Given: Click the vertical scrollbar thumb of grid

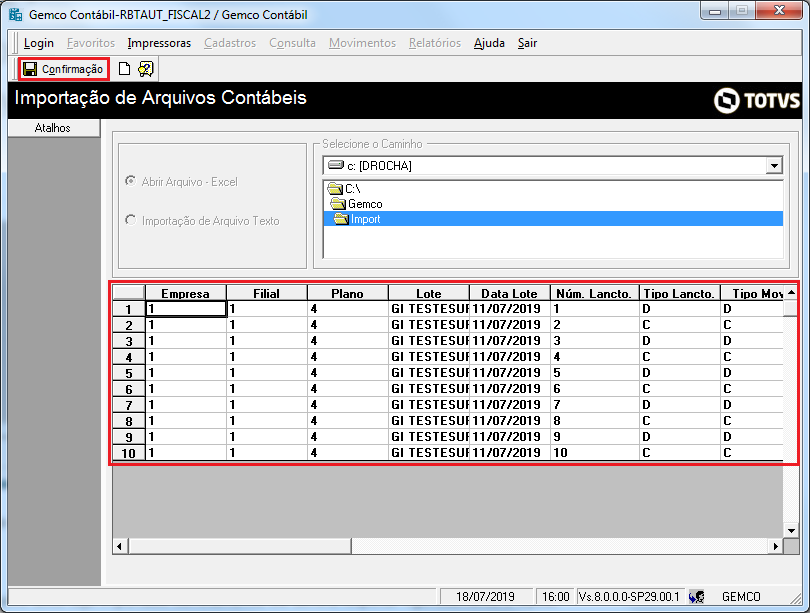Looking at the screenshot, I should pyautogui.click(x=791, y=308).
